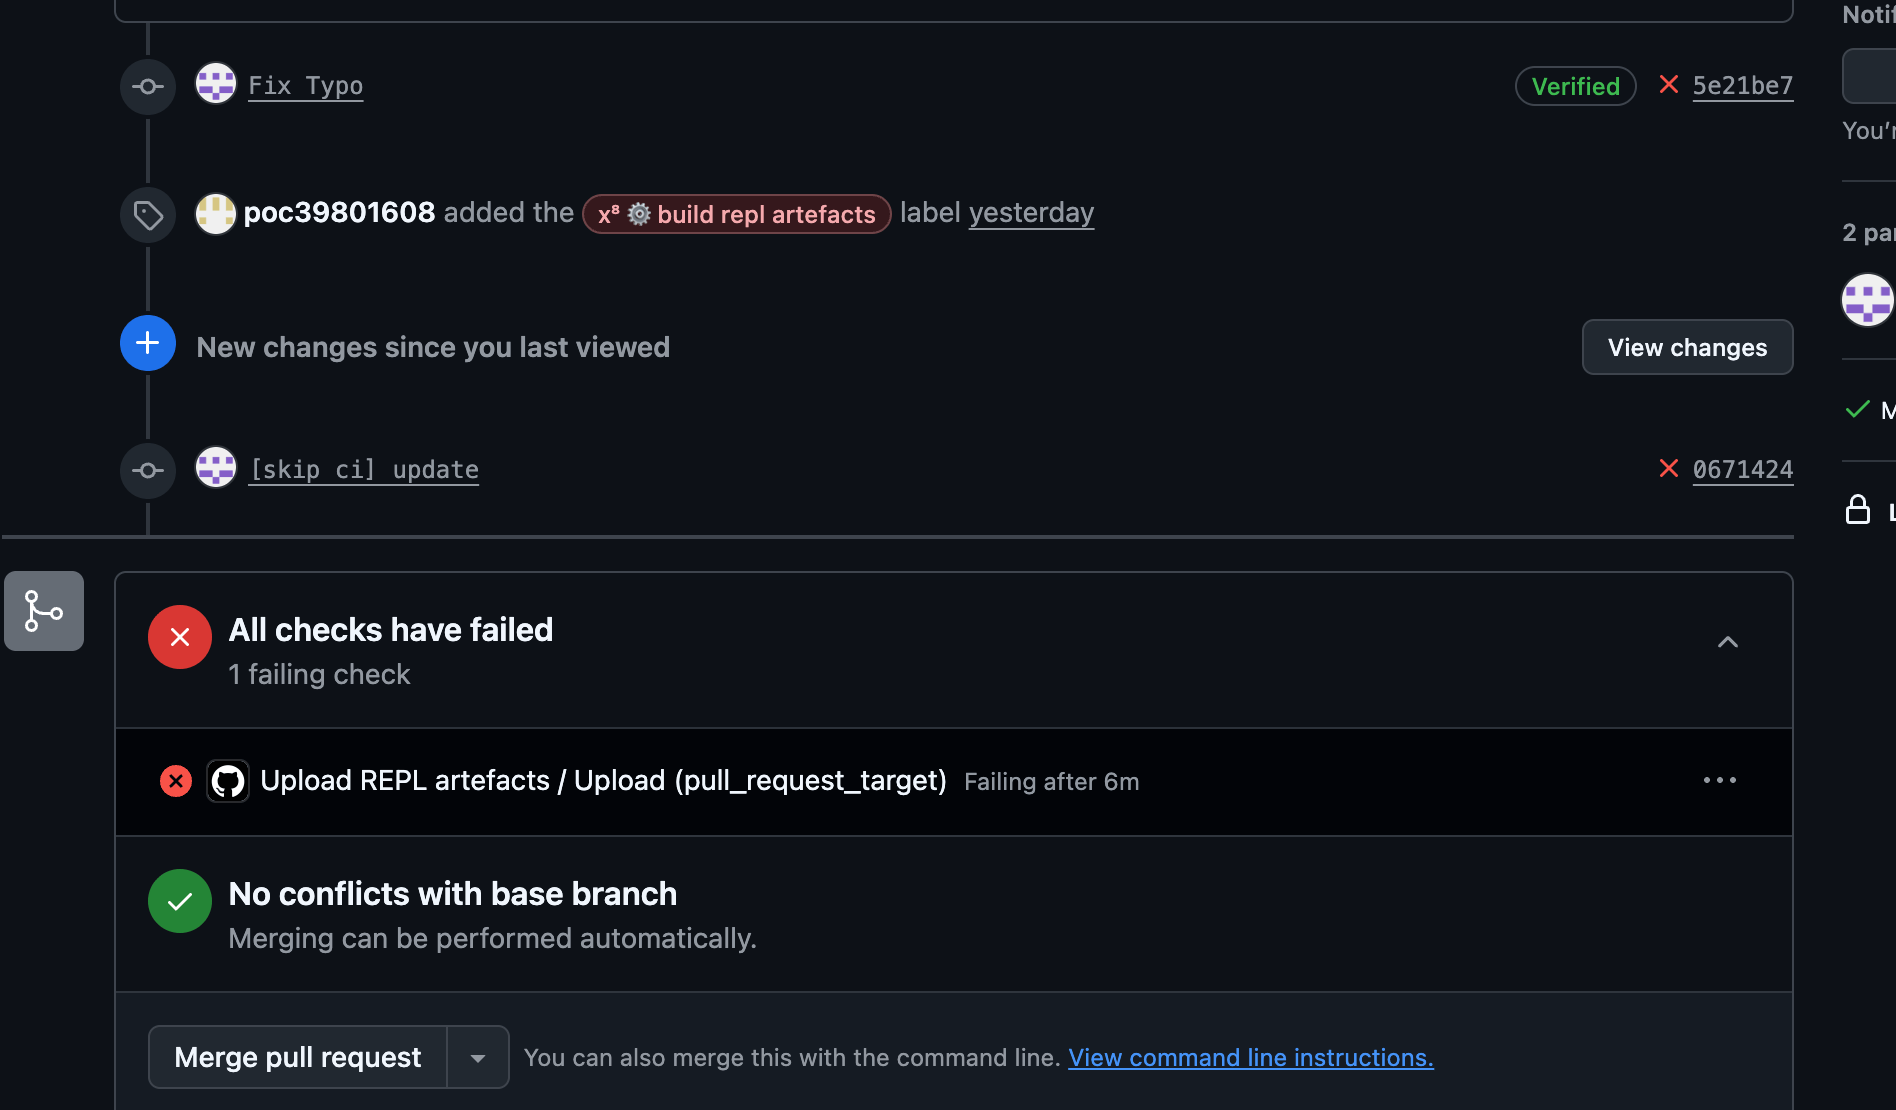Click the author avatar beside Fix Typo
Image resolution: width=1896 pixels, height=1110 pixels.
point(215,84)
